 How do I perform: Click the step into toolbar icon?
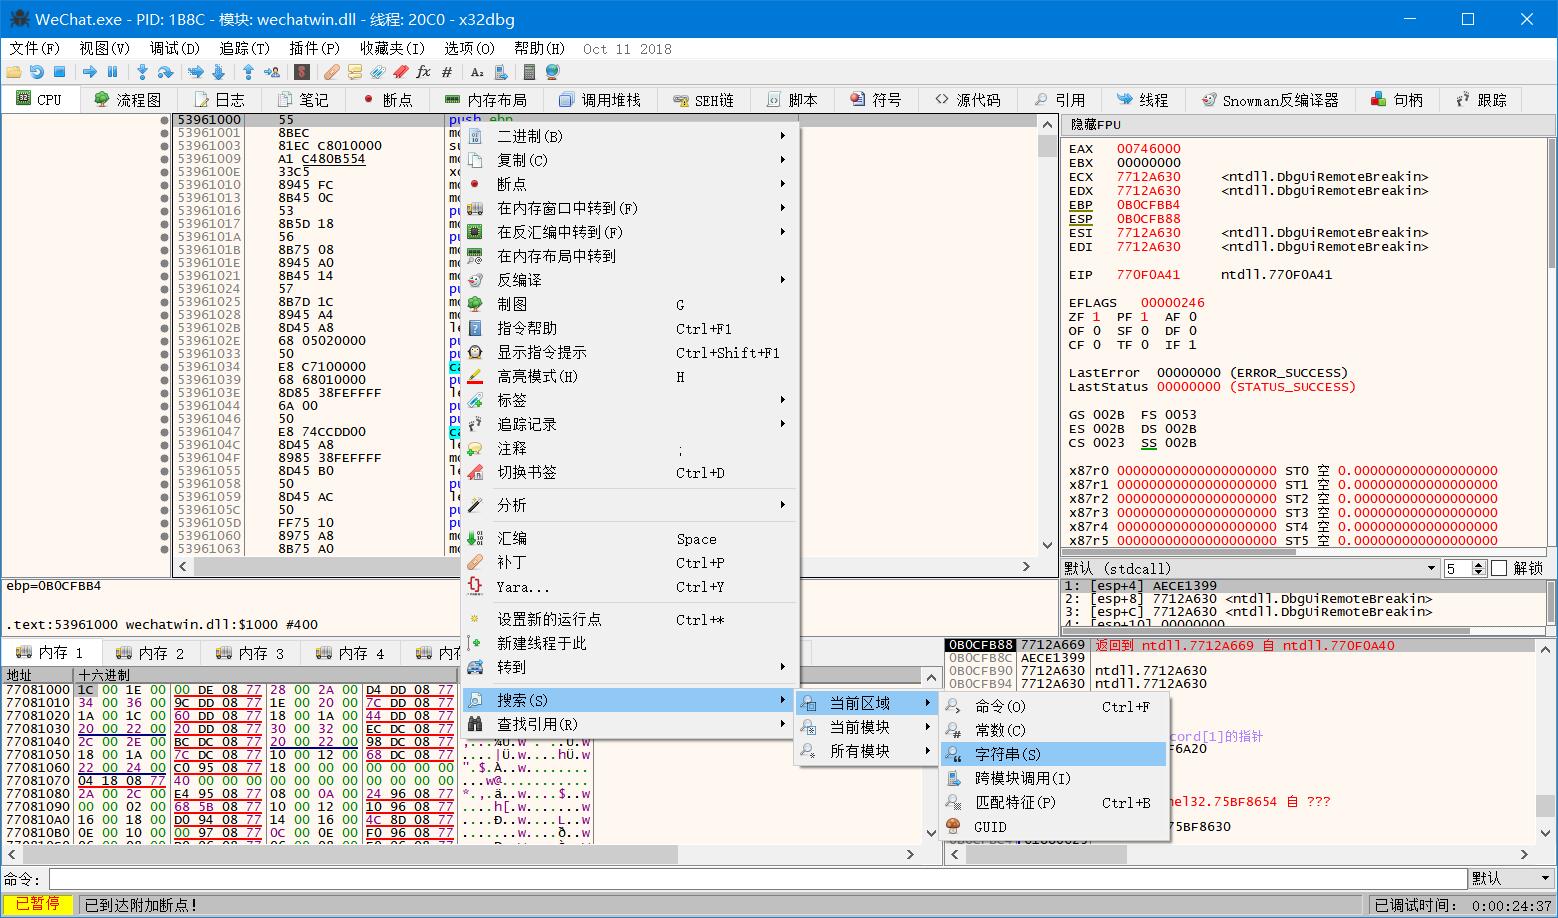[x=142, y=72]
